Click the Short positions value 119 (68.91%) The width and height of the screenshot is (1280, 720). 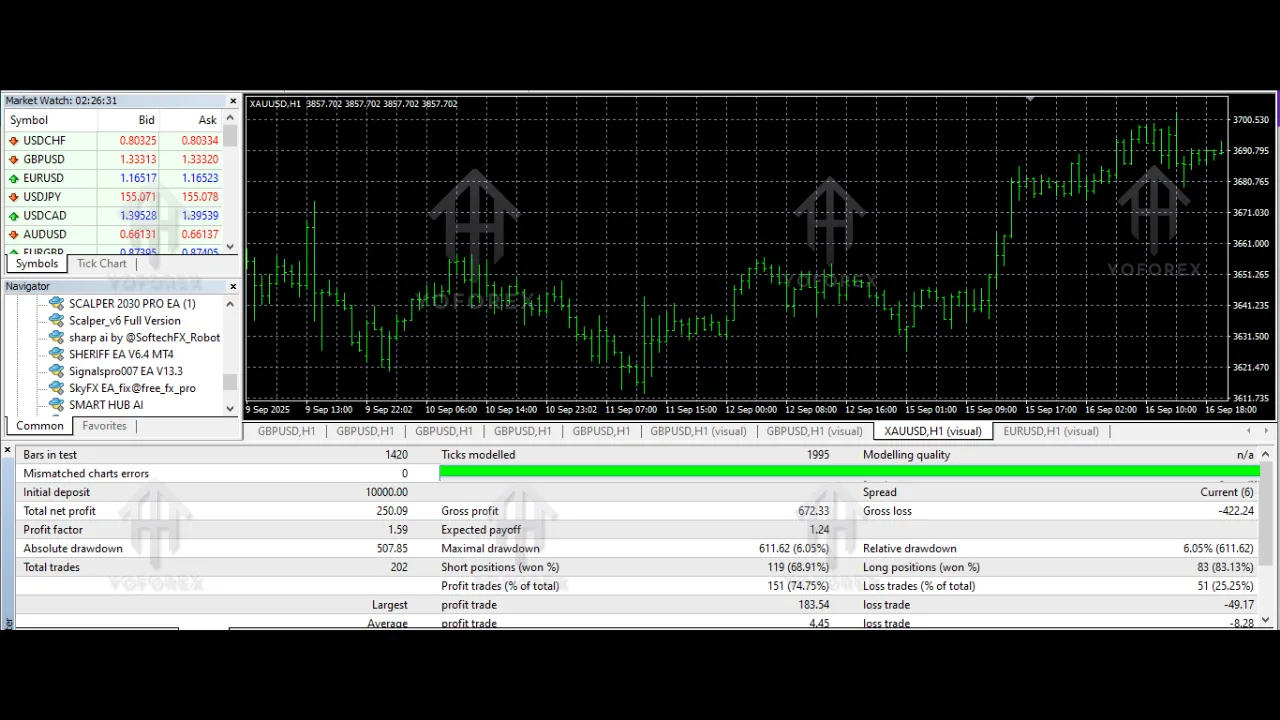tap(797, 567)
